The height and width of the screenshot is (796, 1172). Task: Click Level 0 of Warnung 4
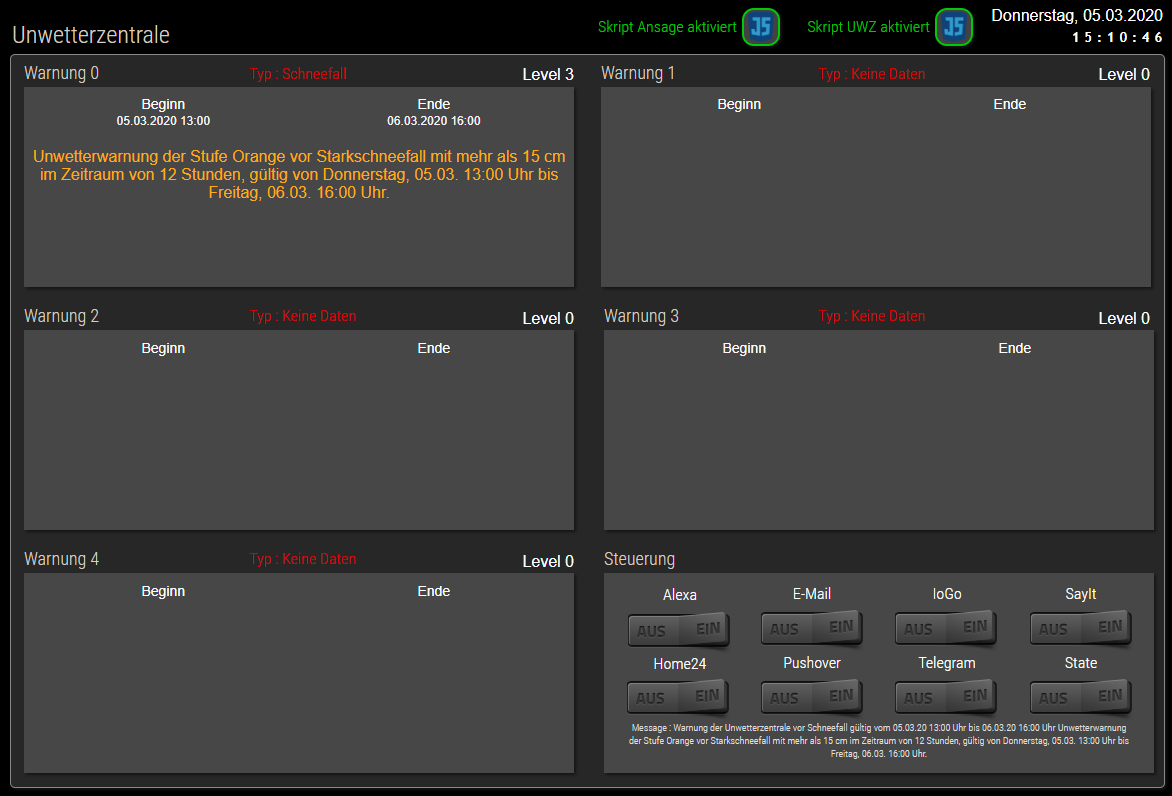(548, 561)
